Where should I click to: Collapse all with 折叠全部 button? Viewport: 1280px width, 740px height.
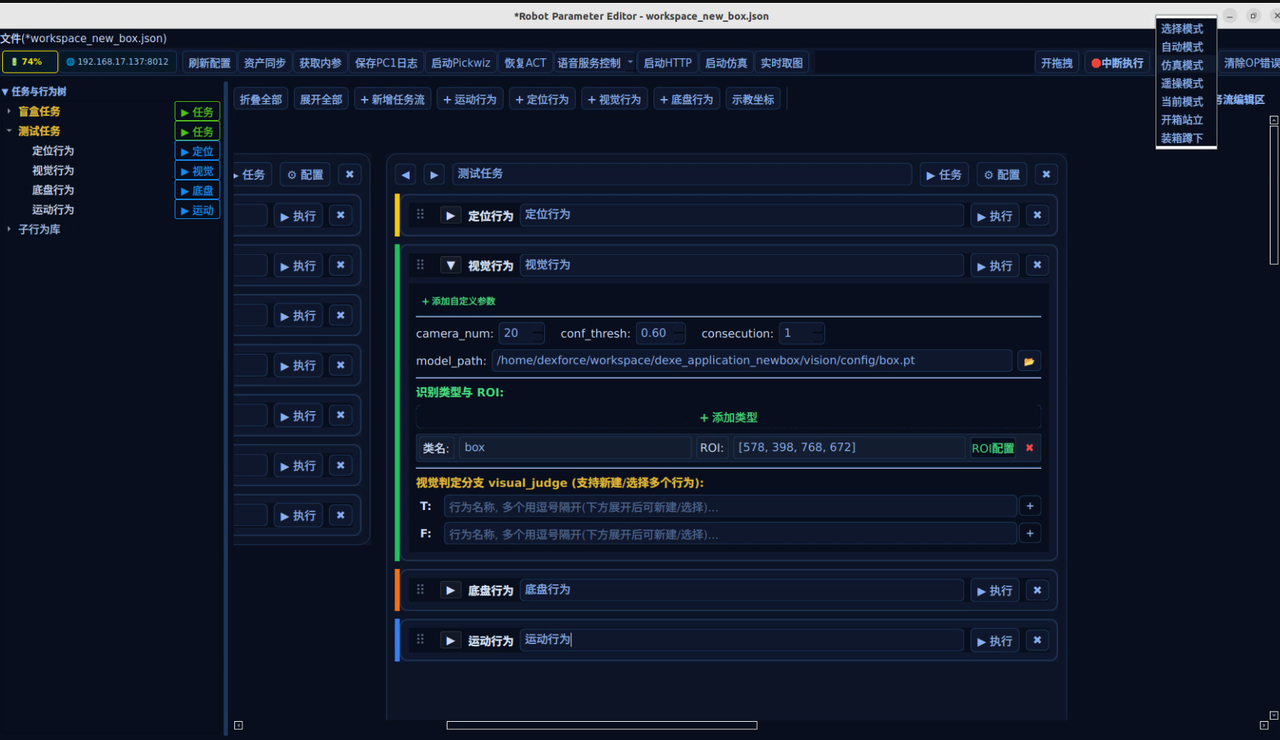click(x=260, y=100)
